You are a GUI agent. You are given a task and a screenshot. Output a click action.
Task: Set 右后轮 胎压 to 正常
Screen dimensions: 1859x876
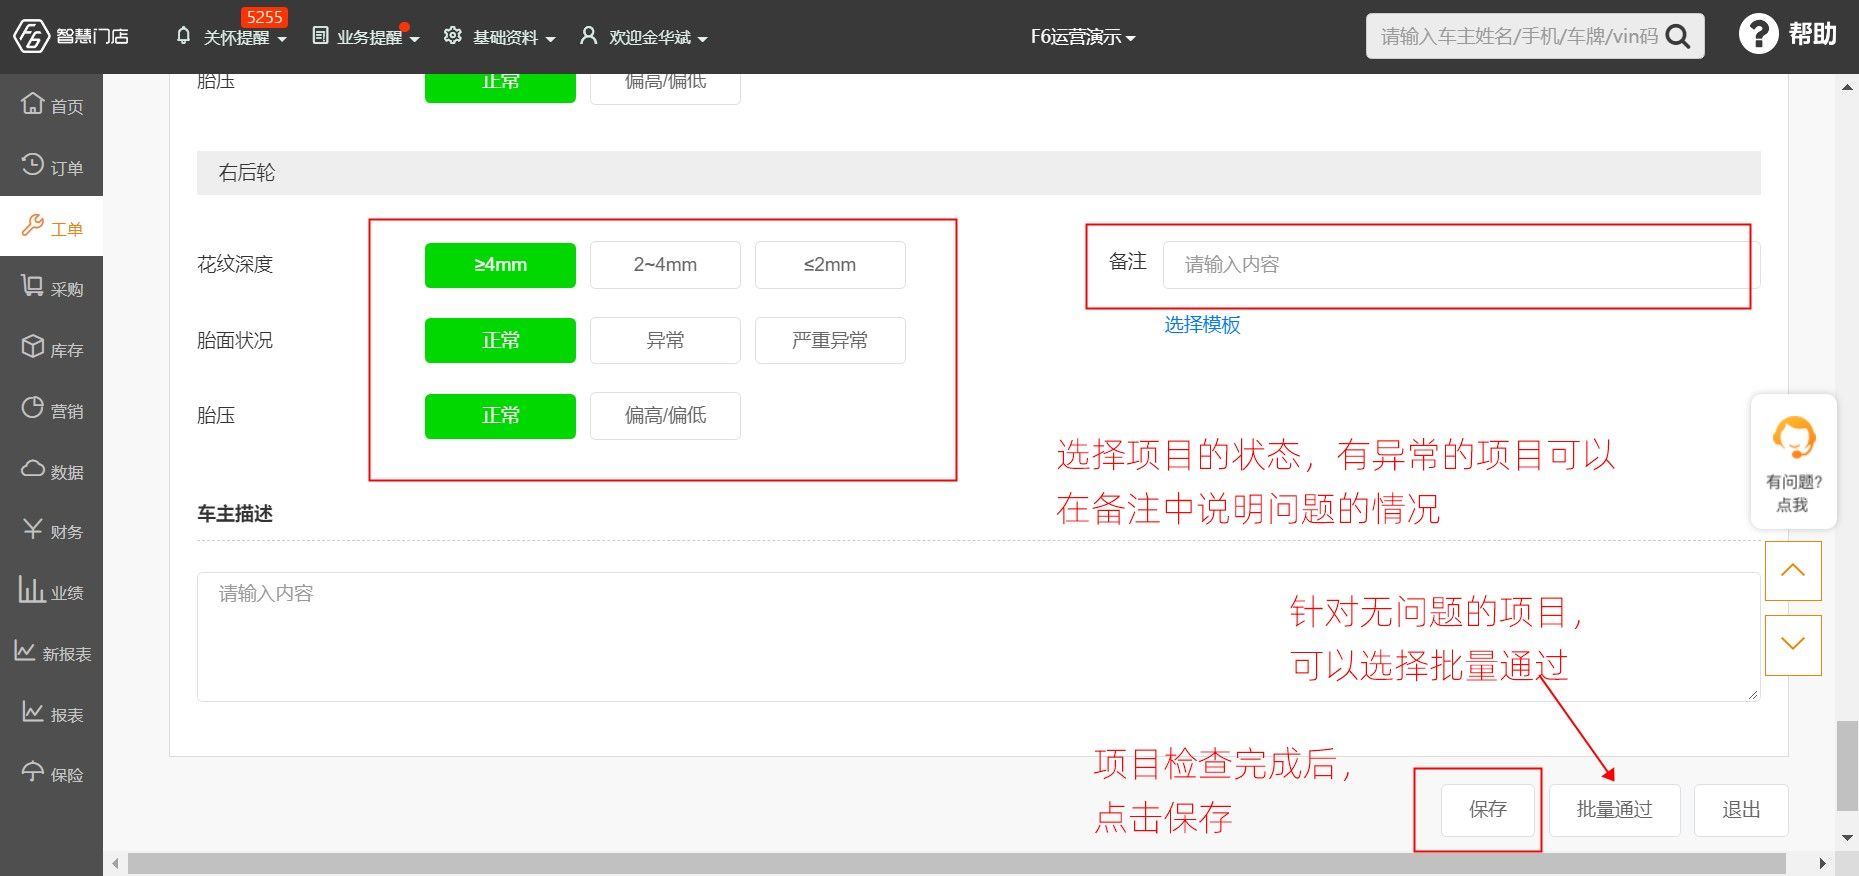[500, 416]
